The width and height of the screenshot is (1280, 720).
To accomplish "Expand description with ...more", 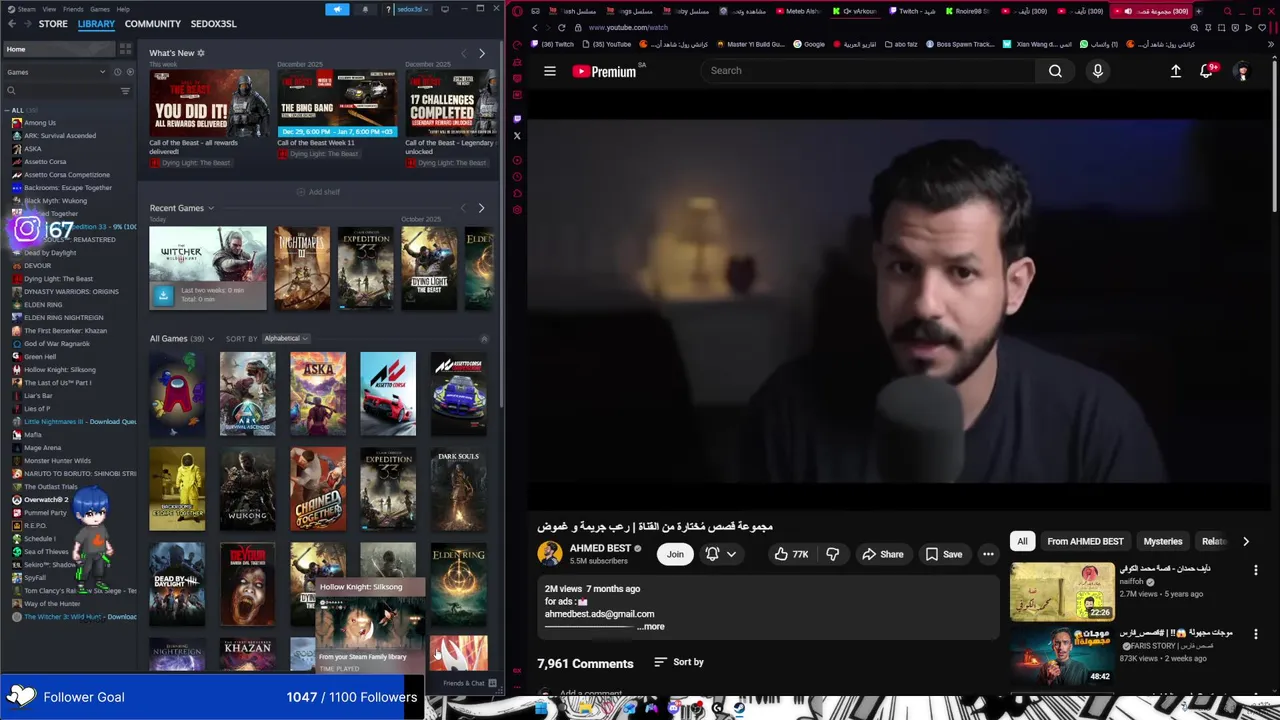I will [651, 627].
